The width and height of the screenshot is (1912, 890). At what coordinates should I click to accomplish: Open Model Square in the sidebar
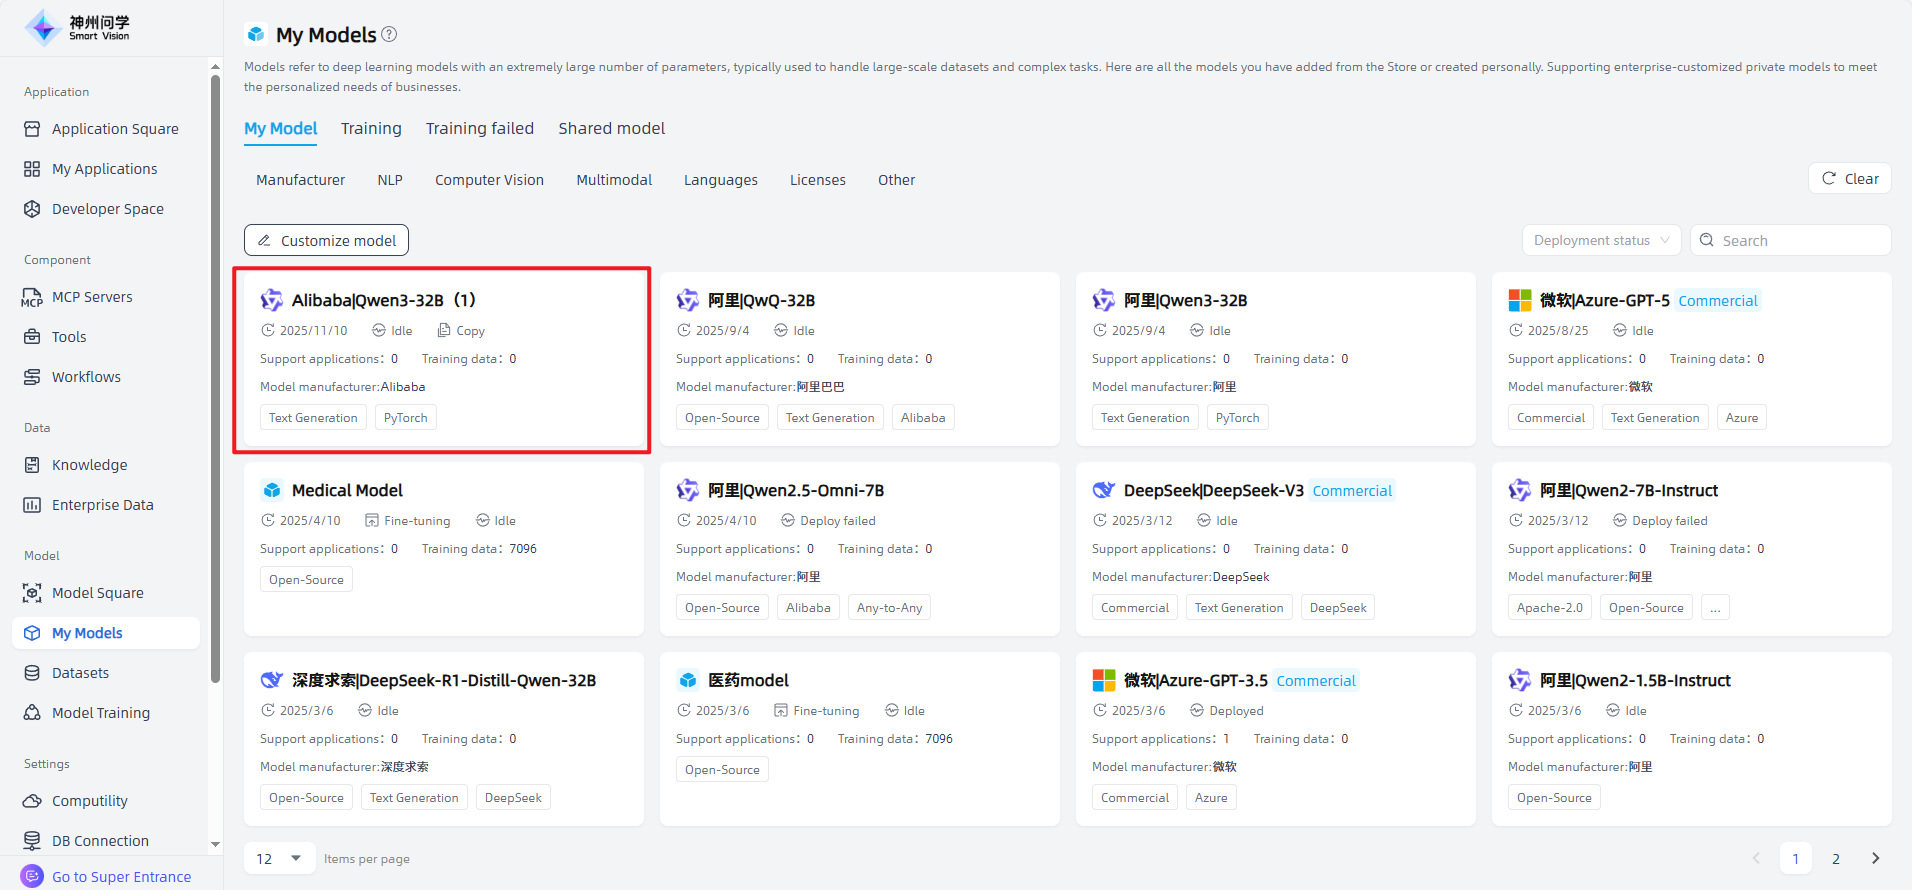pyautogui.click(x=97, y=593)
